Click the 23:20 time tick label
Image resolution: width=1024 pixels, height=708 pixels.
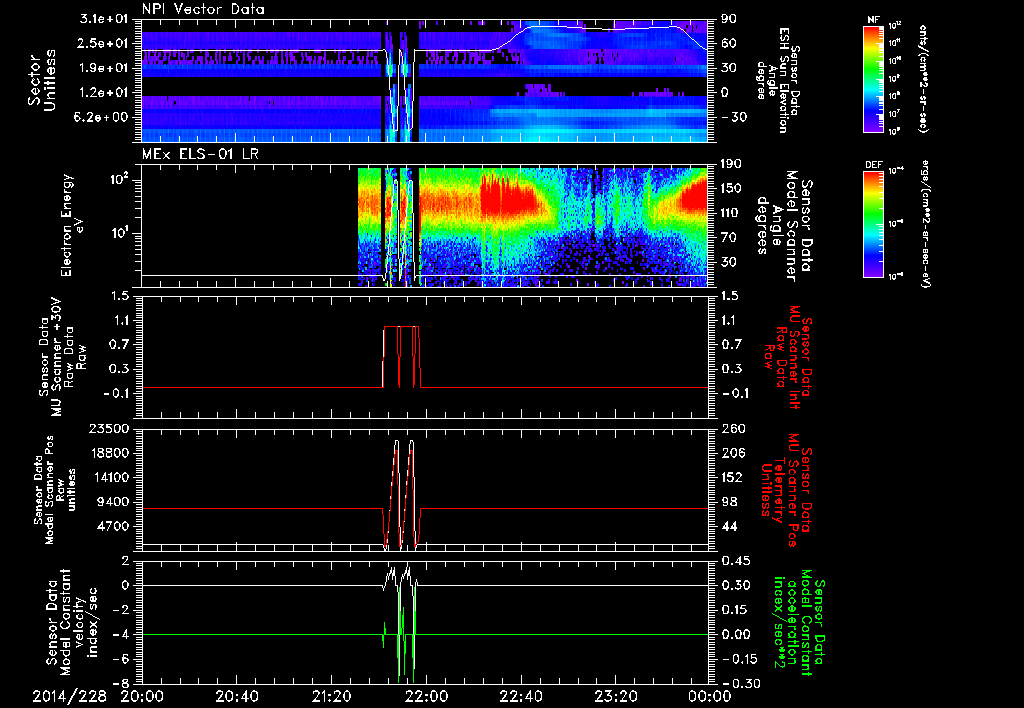click(615, 696)
